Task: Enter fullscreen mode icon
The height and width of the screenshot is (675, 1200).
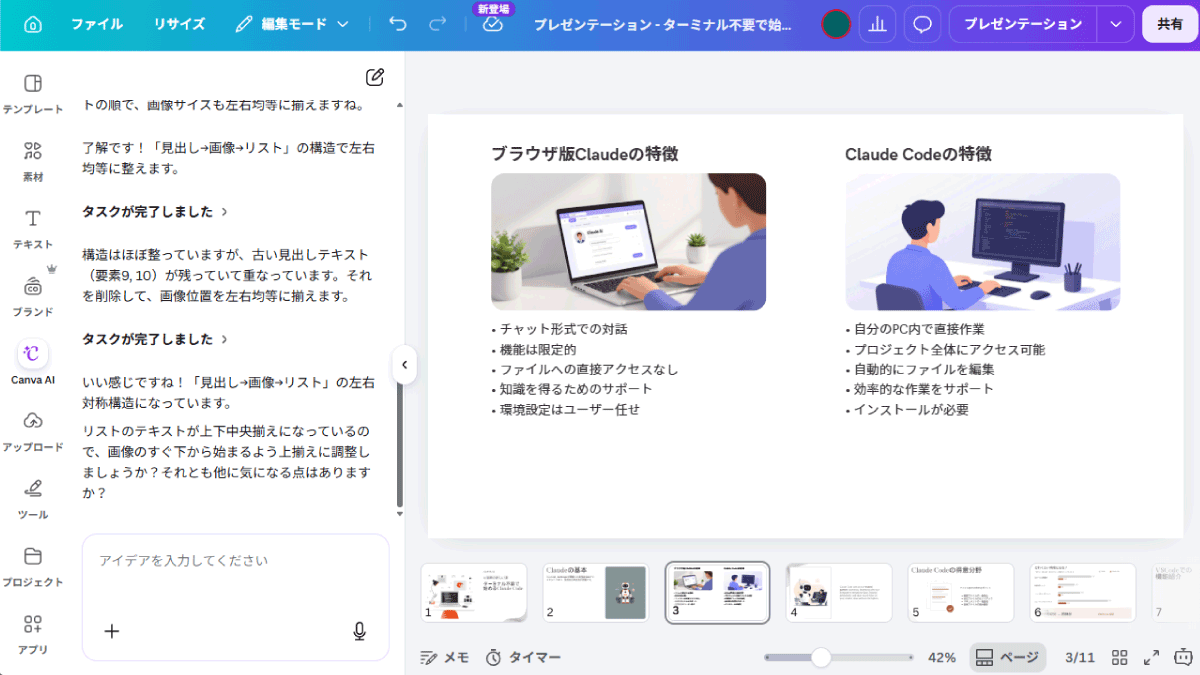Action: [1152, 657]
